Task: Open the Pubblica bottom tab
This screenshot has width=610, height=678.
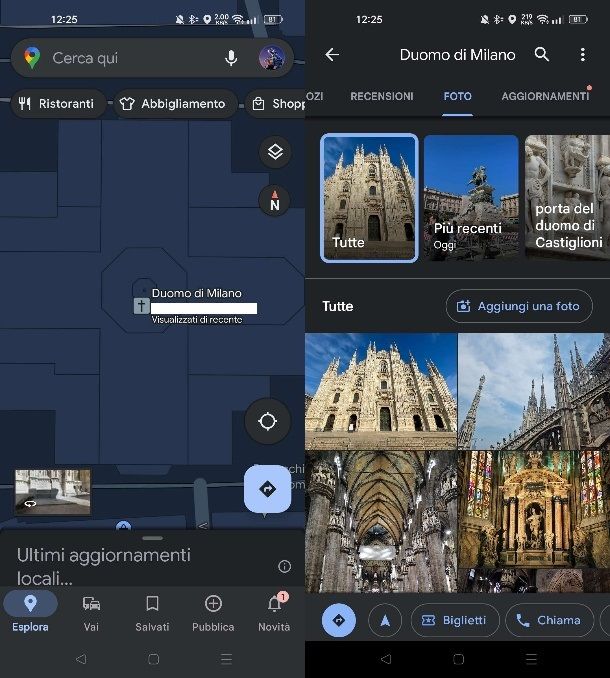Action: tap(213, 614)
